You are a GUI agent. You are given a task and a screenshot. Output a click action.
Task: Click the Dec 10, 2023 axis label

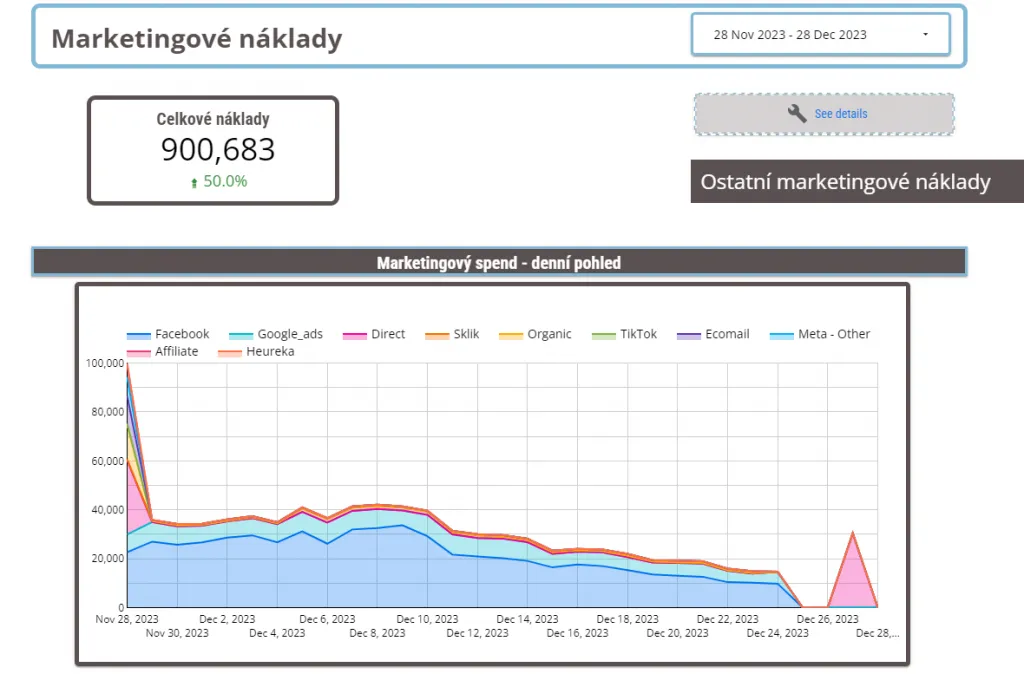[427, 618]
